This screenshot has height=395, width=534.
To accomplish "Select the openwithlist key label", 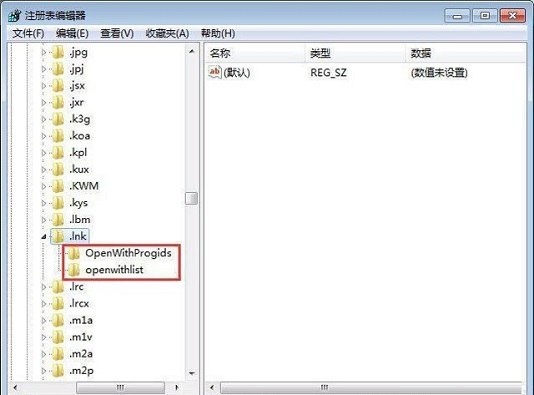I will click(x=114, y=270).
